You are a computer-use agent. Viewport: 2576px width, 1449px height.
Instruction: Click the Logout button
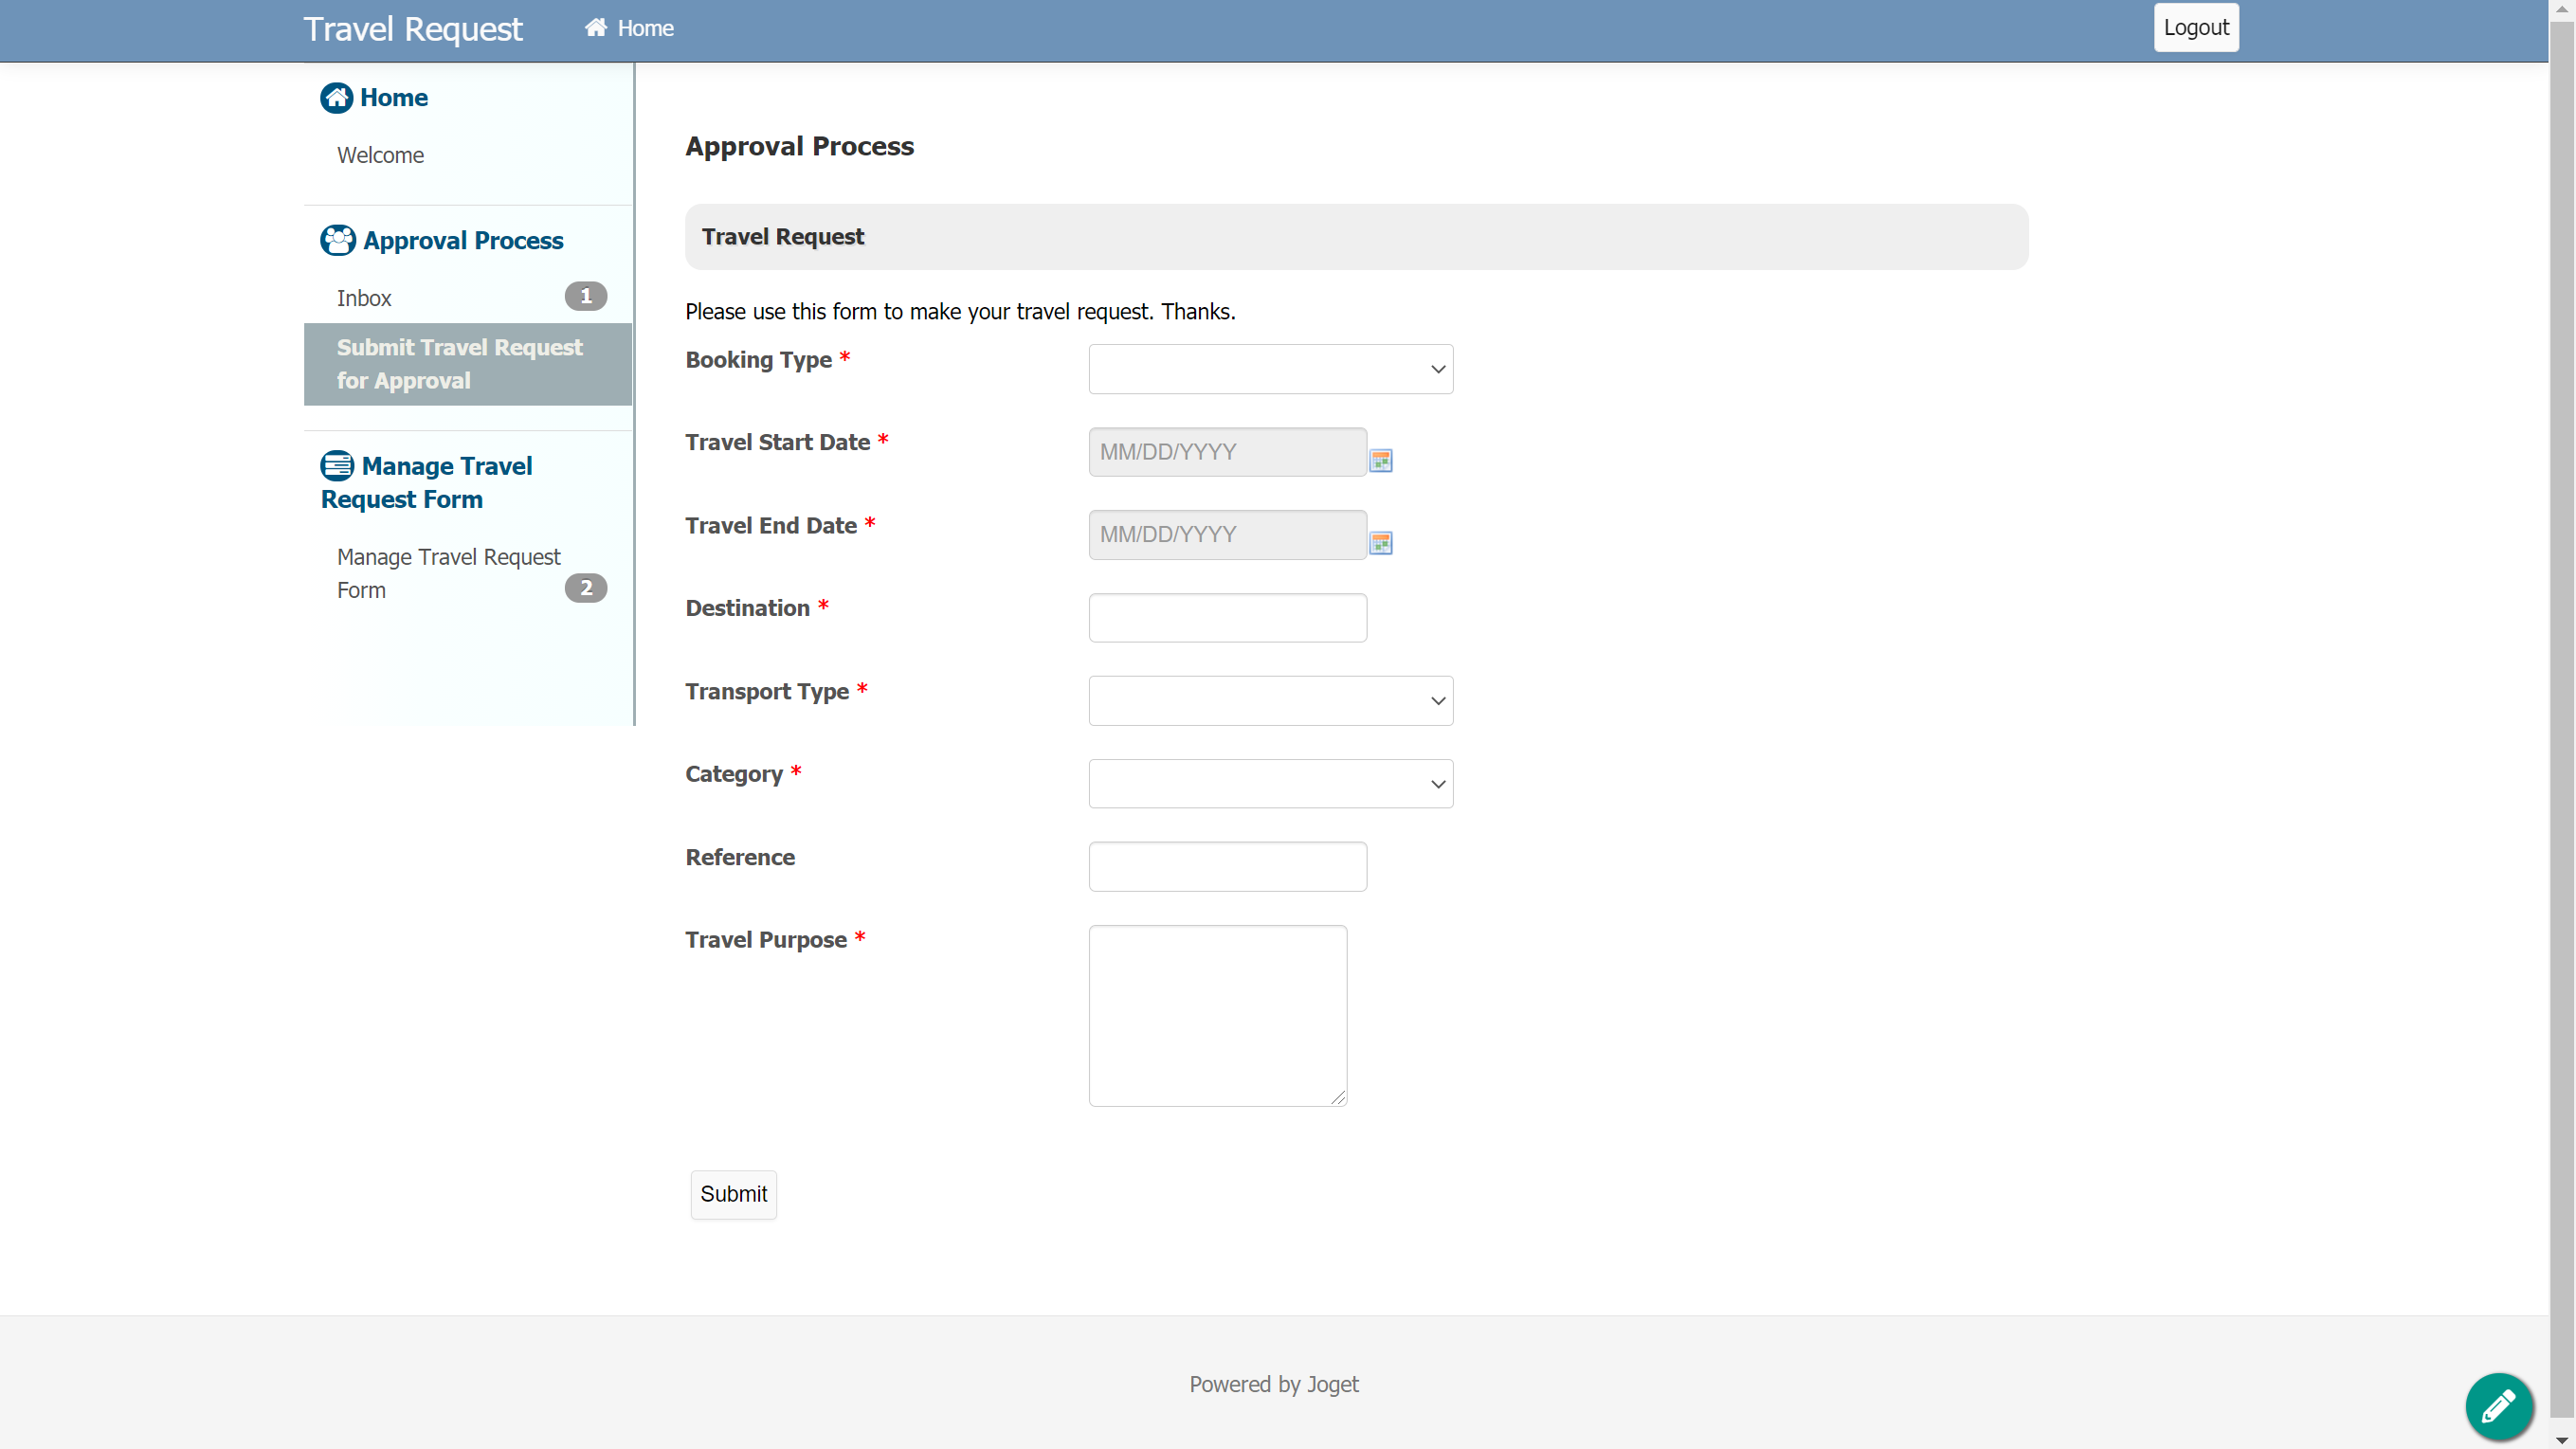point(2196,27)
